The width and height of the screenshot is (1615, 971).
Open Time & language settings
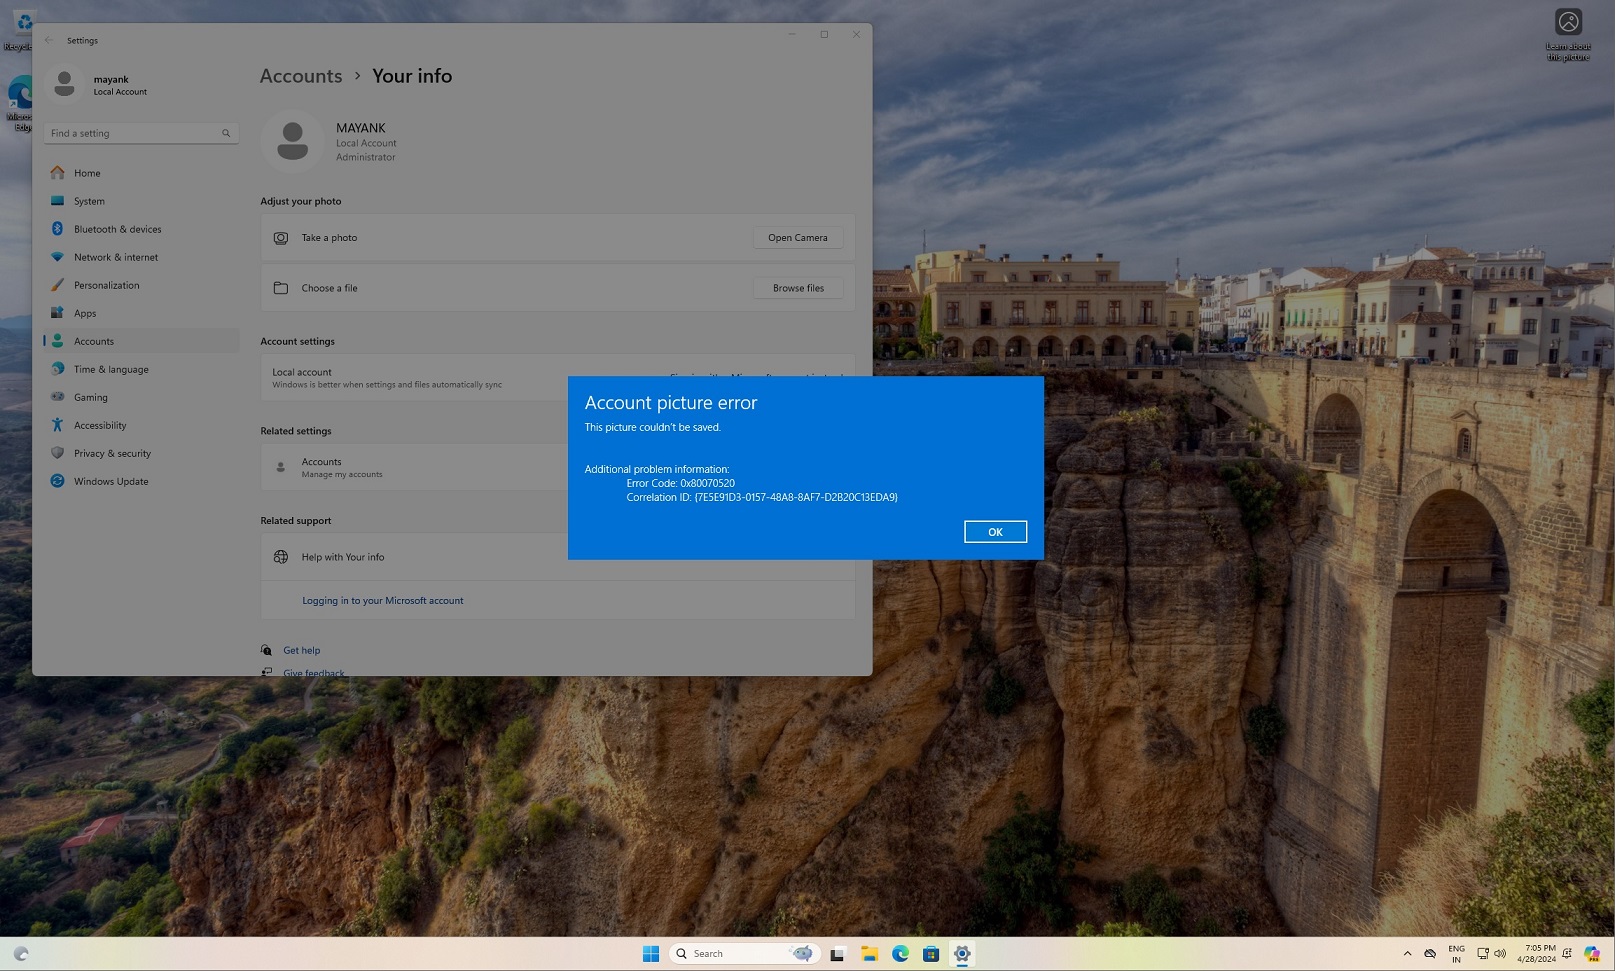click(x=141, y=369)
